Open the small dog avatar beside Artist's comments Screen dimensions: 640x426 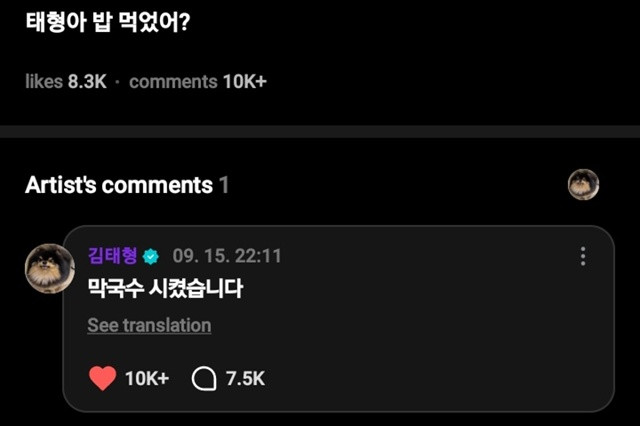coord(583,184)
